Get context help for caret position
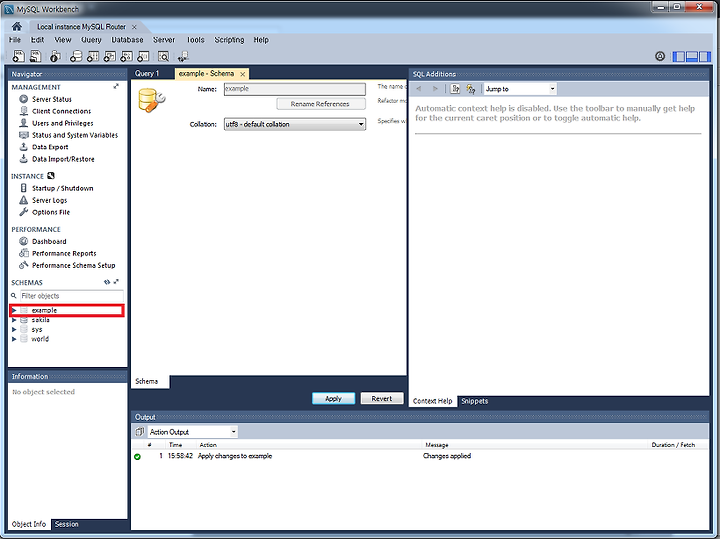This screenshot has height=539, width=720. pyautogui.click(x=455, y=89)
